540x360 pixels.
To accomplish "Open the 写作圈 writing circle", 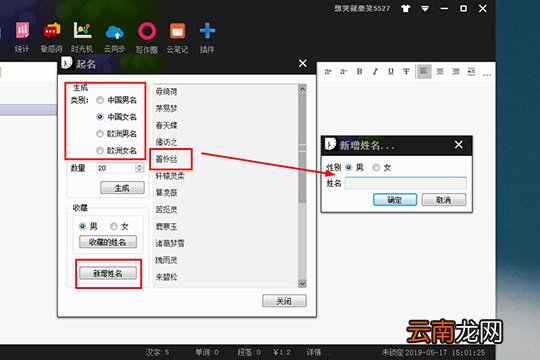I will point(147,37).
